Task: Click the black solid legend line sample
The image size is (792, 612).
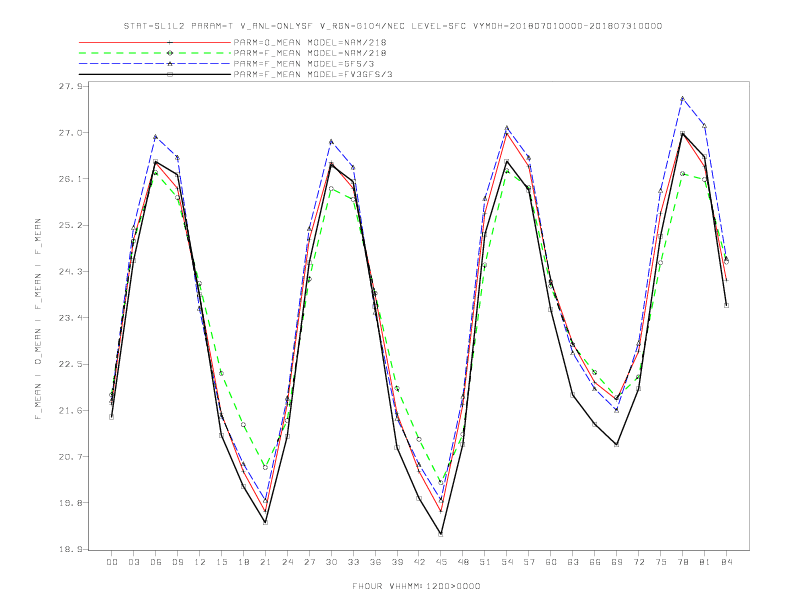Action: [155, 74]
